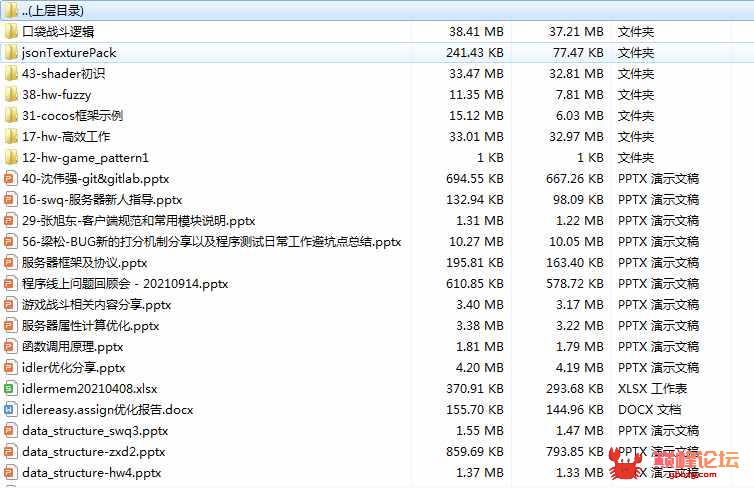Click PowerPoint icon of 40-沈伟强-git&gitlab.pptx
The width and height of the screenshot is (754, 488).
click(10, 179)
